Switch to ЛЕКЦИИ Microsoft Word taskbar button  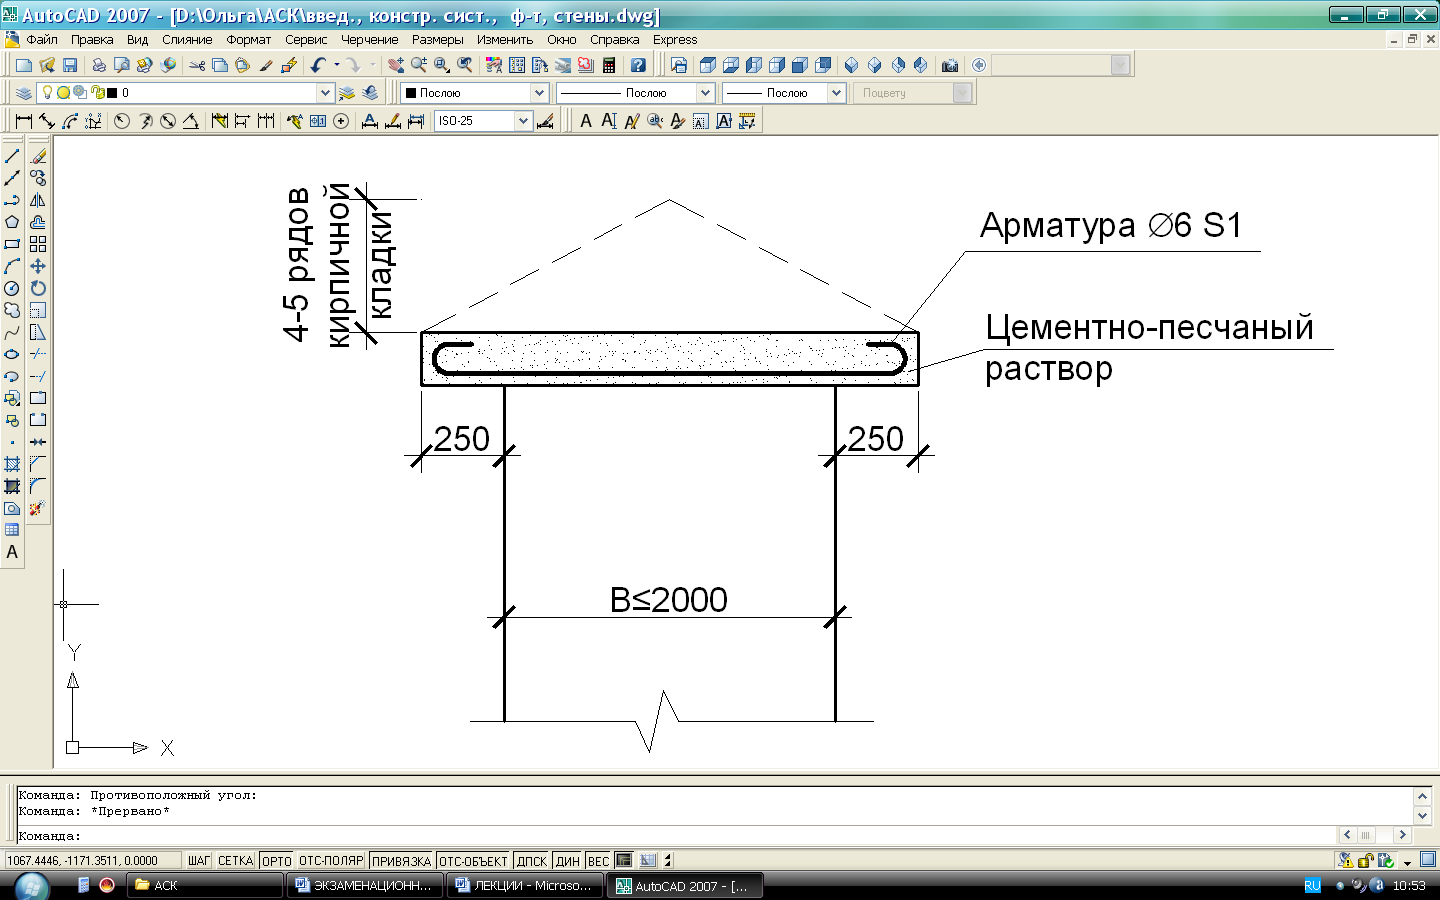coord(524,886)
